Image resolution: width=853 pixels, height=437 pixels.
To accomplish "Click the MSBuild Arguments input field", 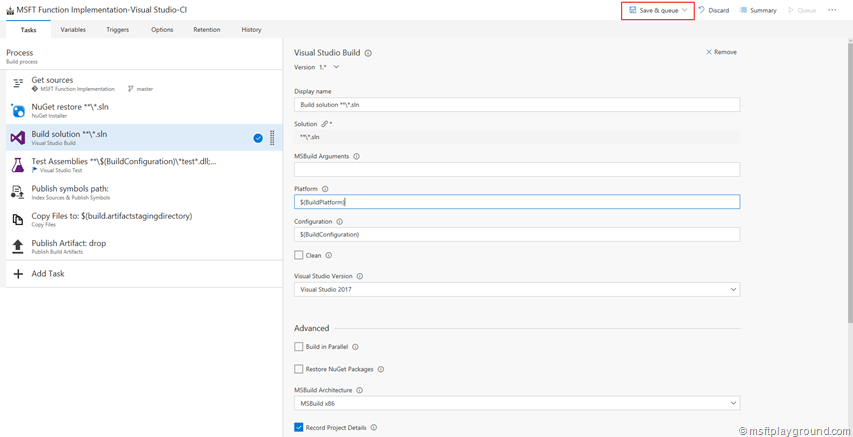I will 517,169.
